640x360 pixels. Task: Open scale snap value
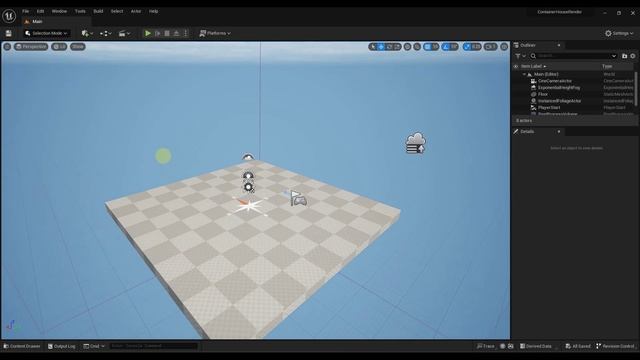476,47
